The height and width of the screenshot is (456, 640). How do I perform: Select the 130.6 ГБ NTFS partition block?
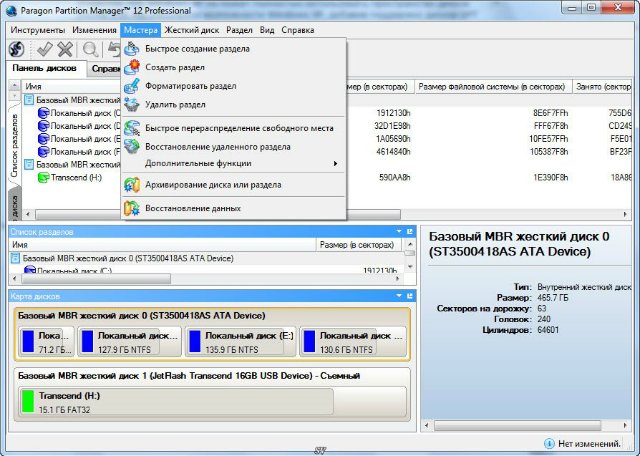coord(353,342)
